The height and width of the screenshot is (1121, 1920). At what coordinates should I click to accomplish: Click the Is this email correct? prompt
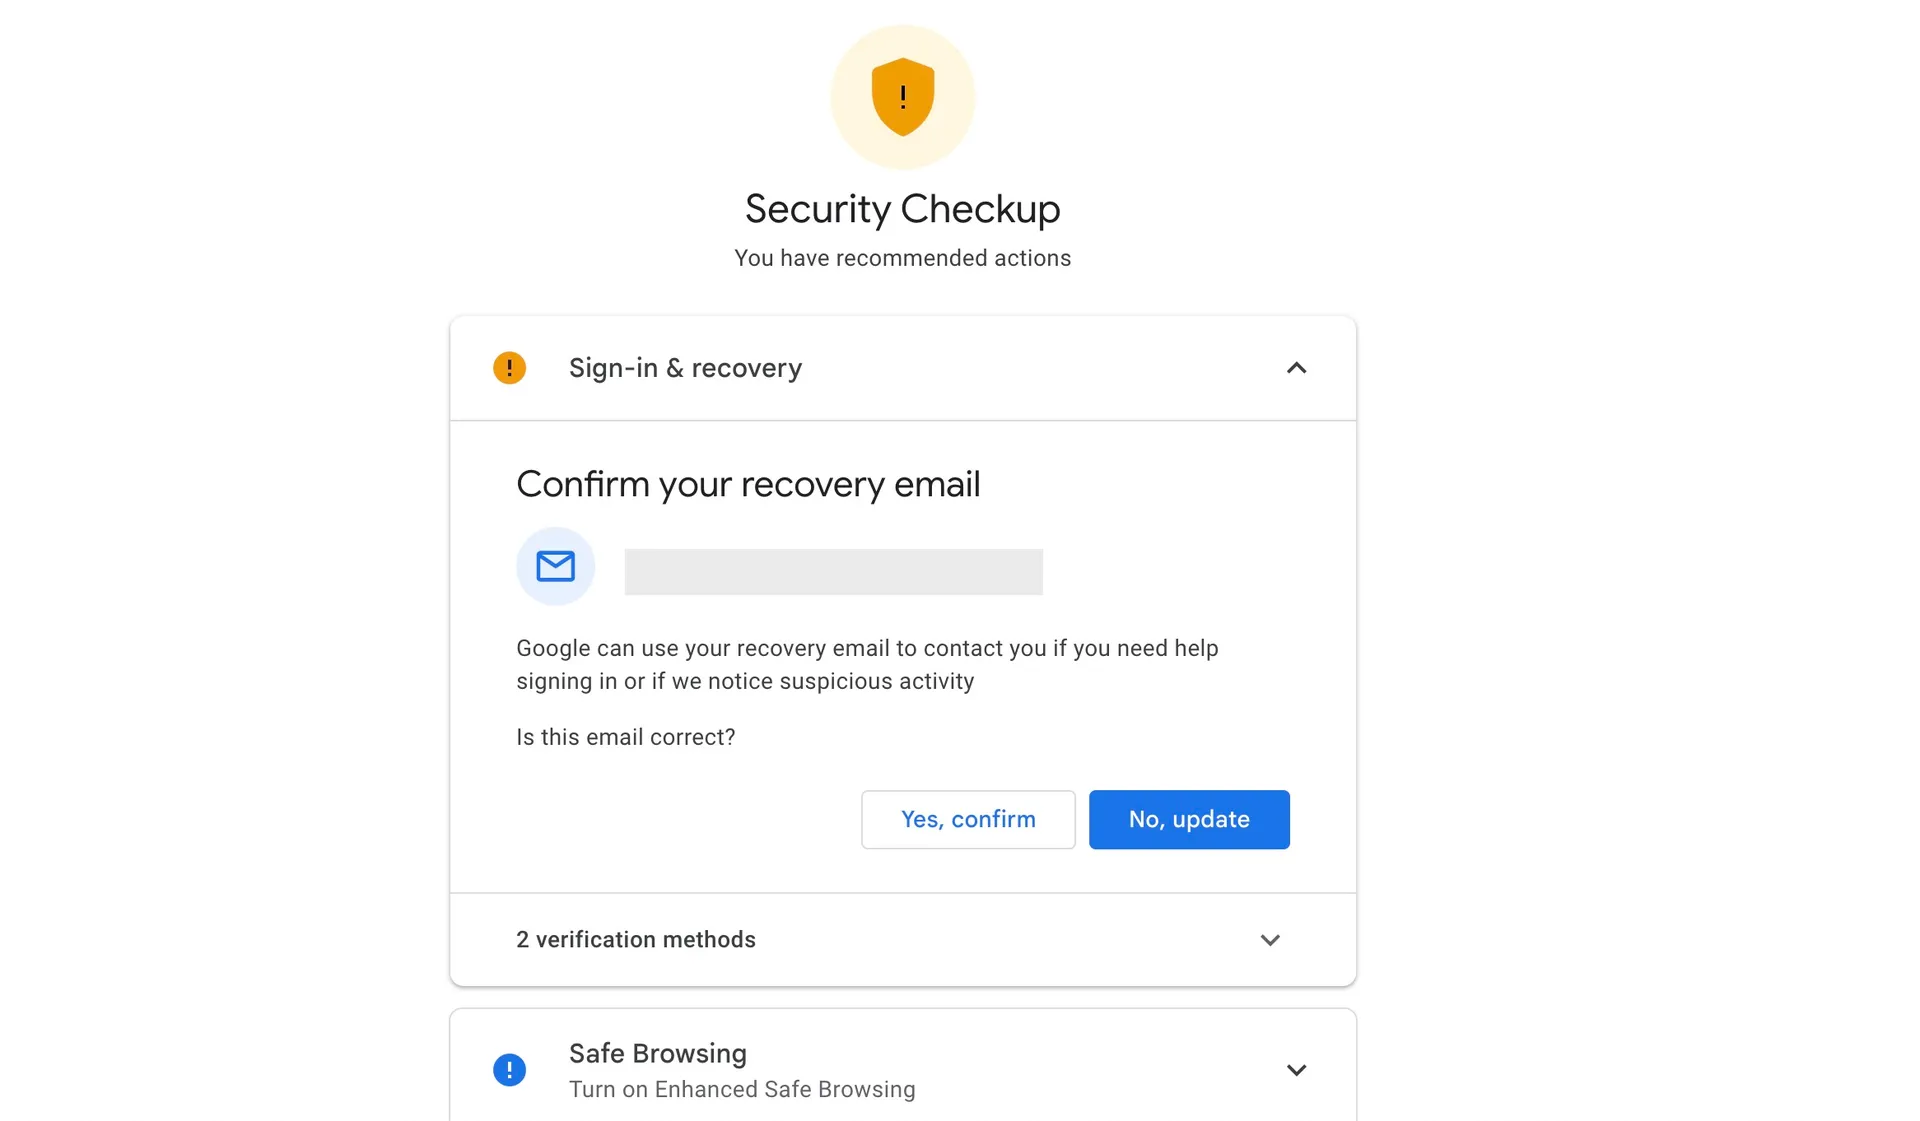click(626, 737)
